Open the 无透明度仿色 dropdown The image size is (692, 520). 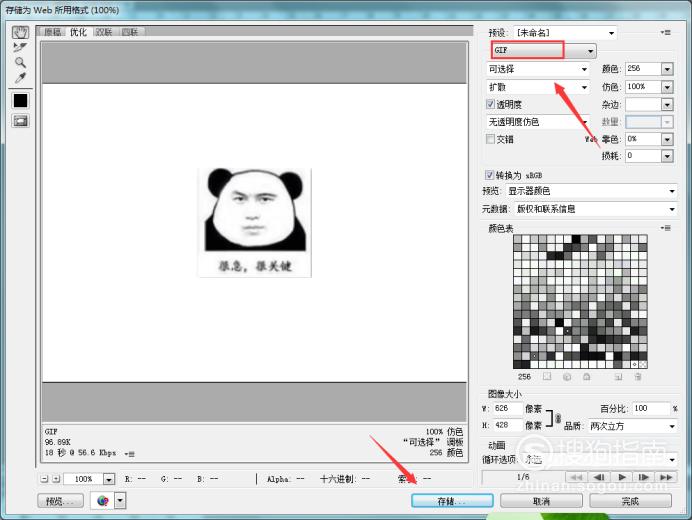click(538, 122)
